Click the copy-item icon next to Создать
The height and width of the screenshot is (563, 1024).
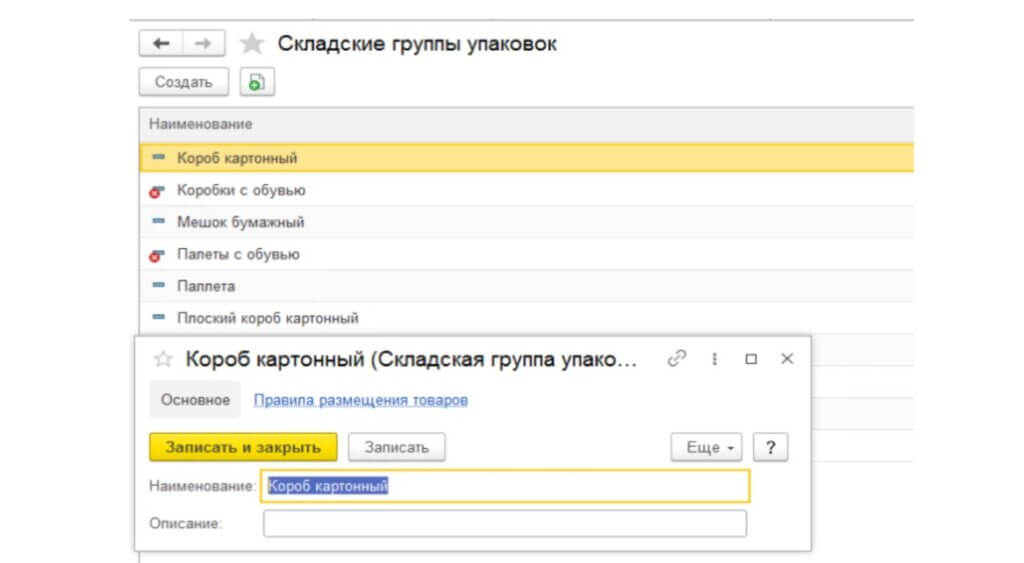(x=257, y=82)
